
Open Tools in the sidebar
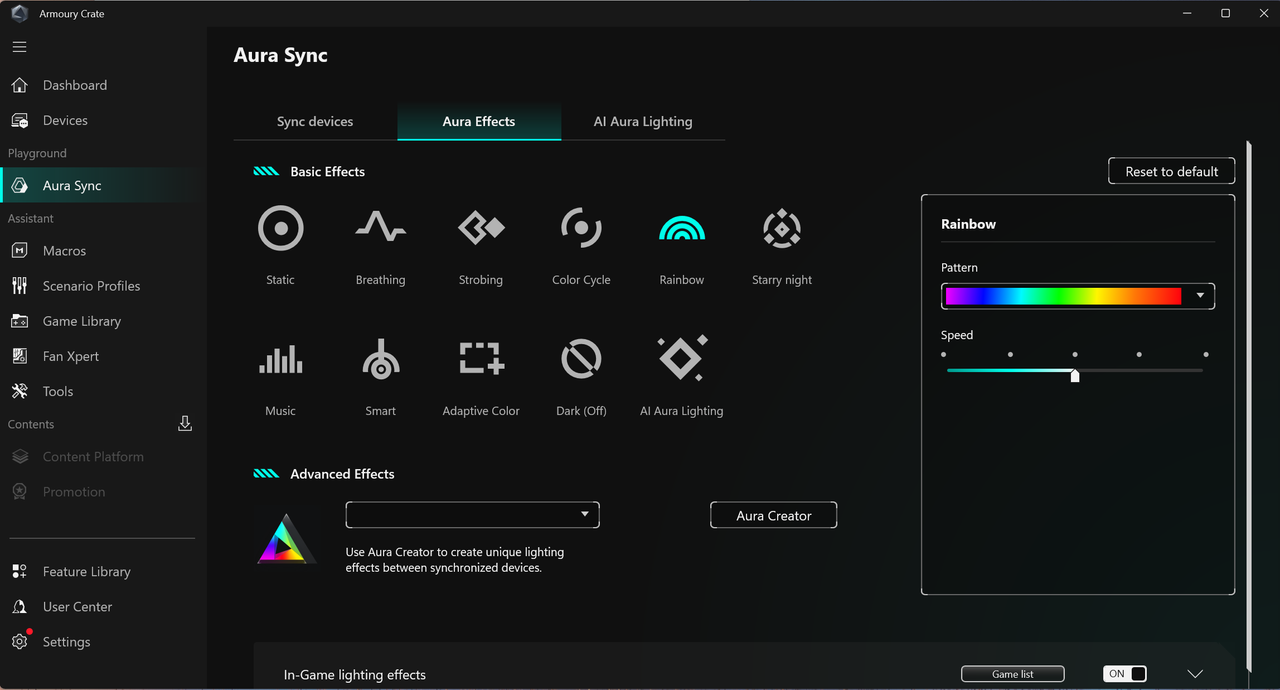[98, 391]
